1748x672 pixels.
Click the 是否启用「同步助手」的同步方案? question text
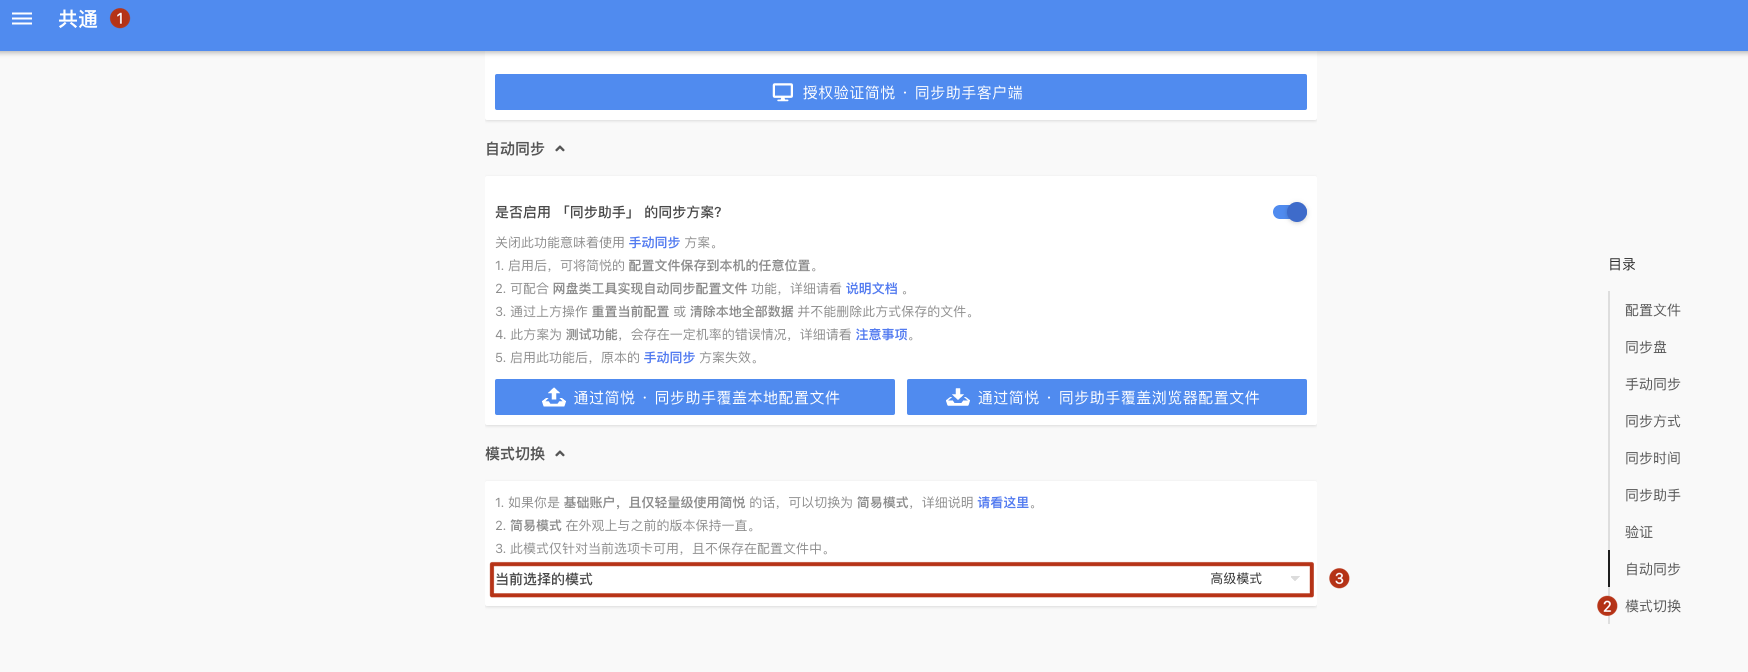point(608,212)
